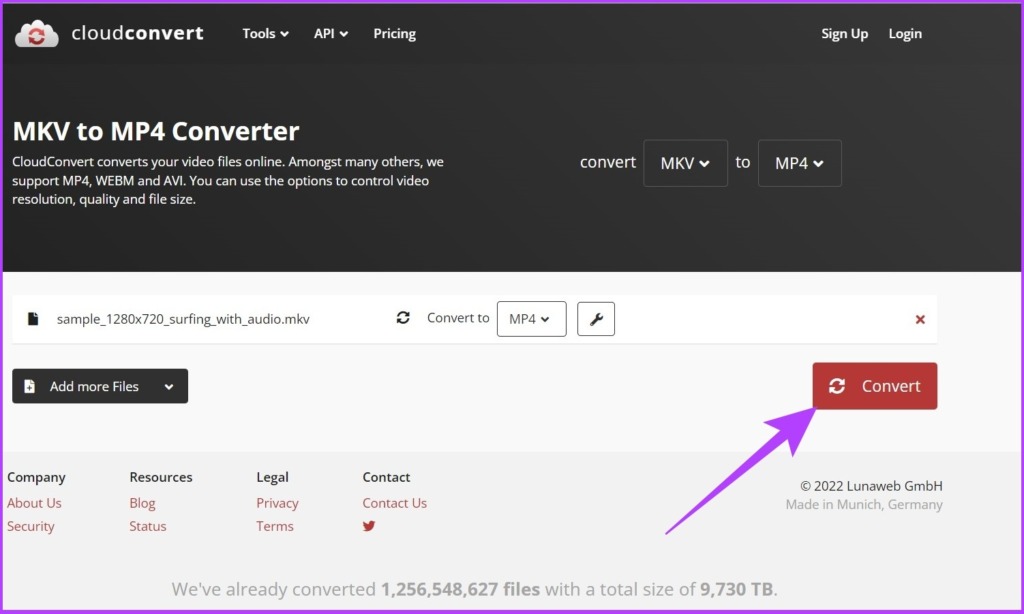Open the MKV source format dropdown

point(685,163)
